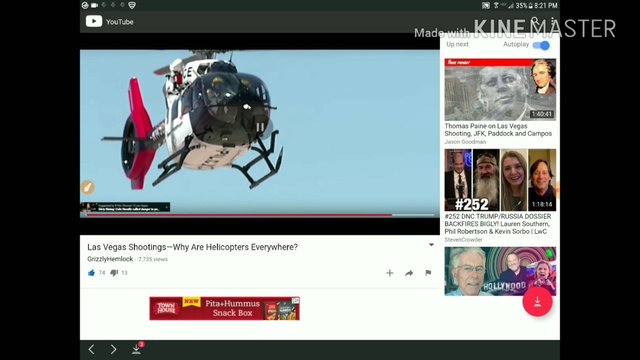
Task: Click the Up next label
Action: [457, 44]
